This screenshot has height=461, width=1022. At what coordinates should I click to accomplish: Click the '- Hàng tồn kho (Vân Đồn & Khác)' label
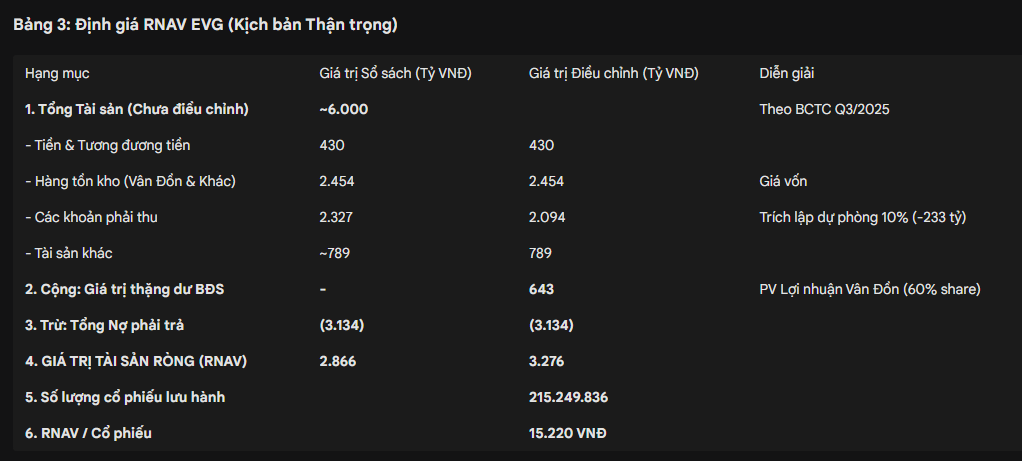pos(131,181)
